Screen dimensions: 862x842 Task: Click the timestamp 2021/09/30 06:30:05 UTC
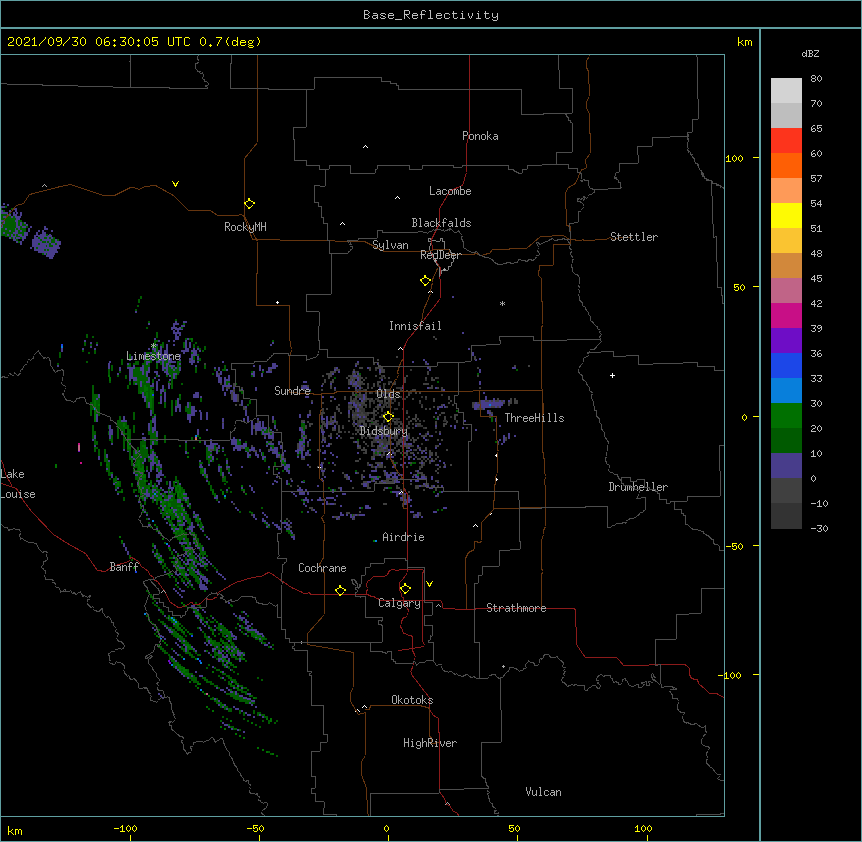click(98, 42)
